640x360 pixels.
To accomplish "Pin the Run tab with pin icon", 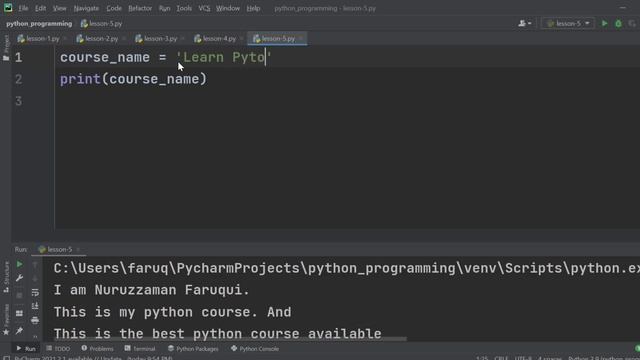I will [x=19, y=331].
